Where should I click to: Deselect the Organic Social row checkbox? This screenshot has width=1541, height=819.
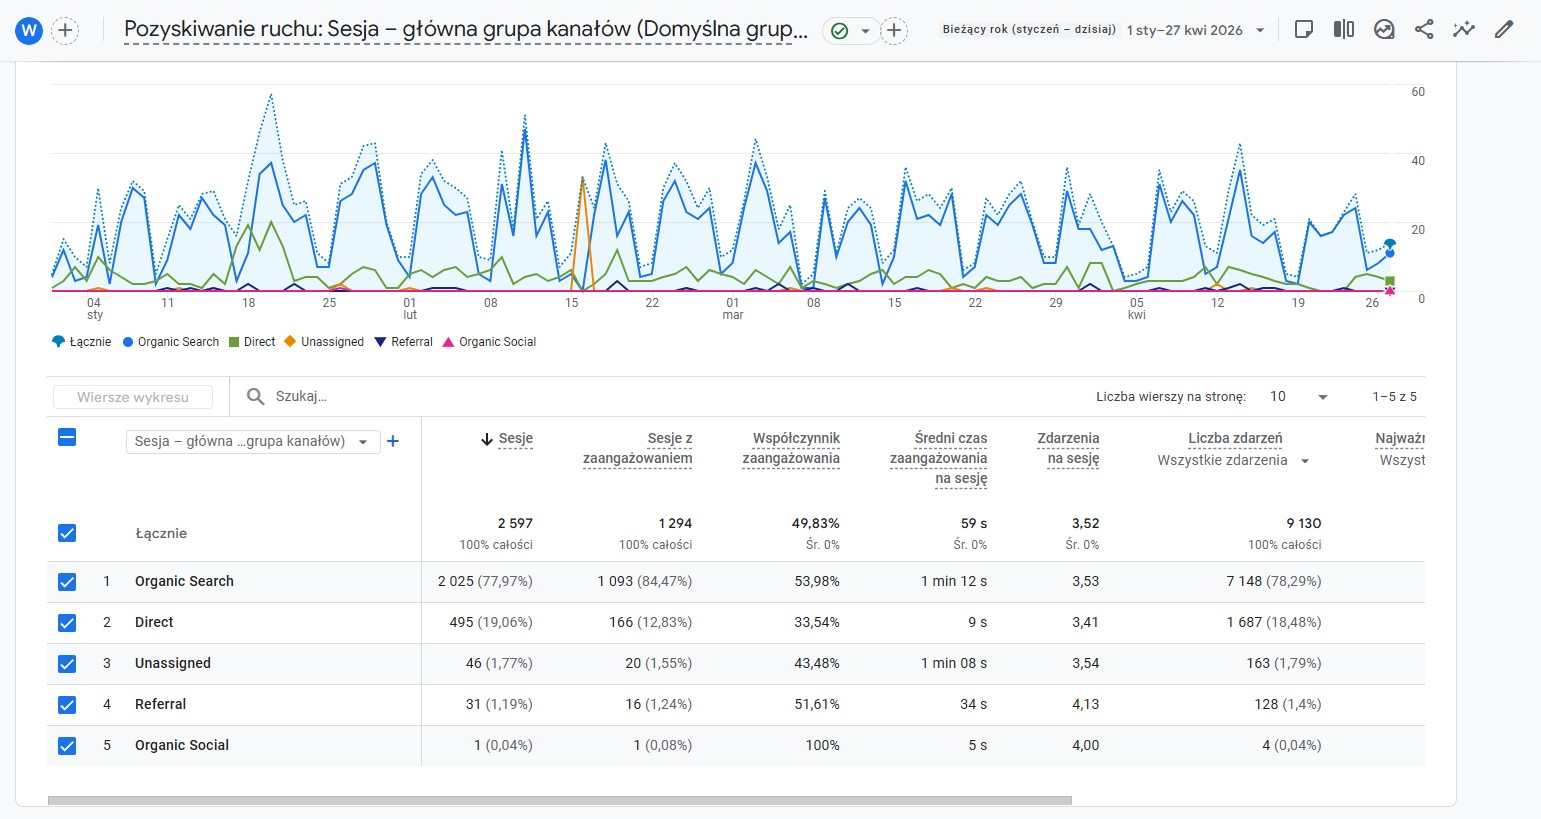[67, 746]
